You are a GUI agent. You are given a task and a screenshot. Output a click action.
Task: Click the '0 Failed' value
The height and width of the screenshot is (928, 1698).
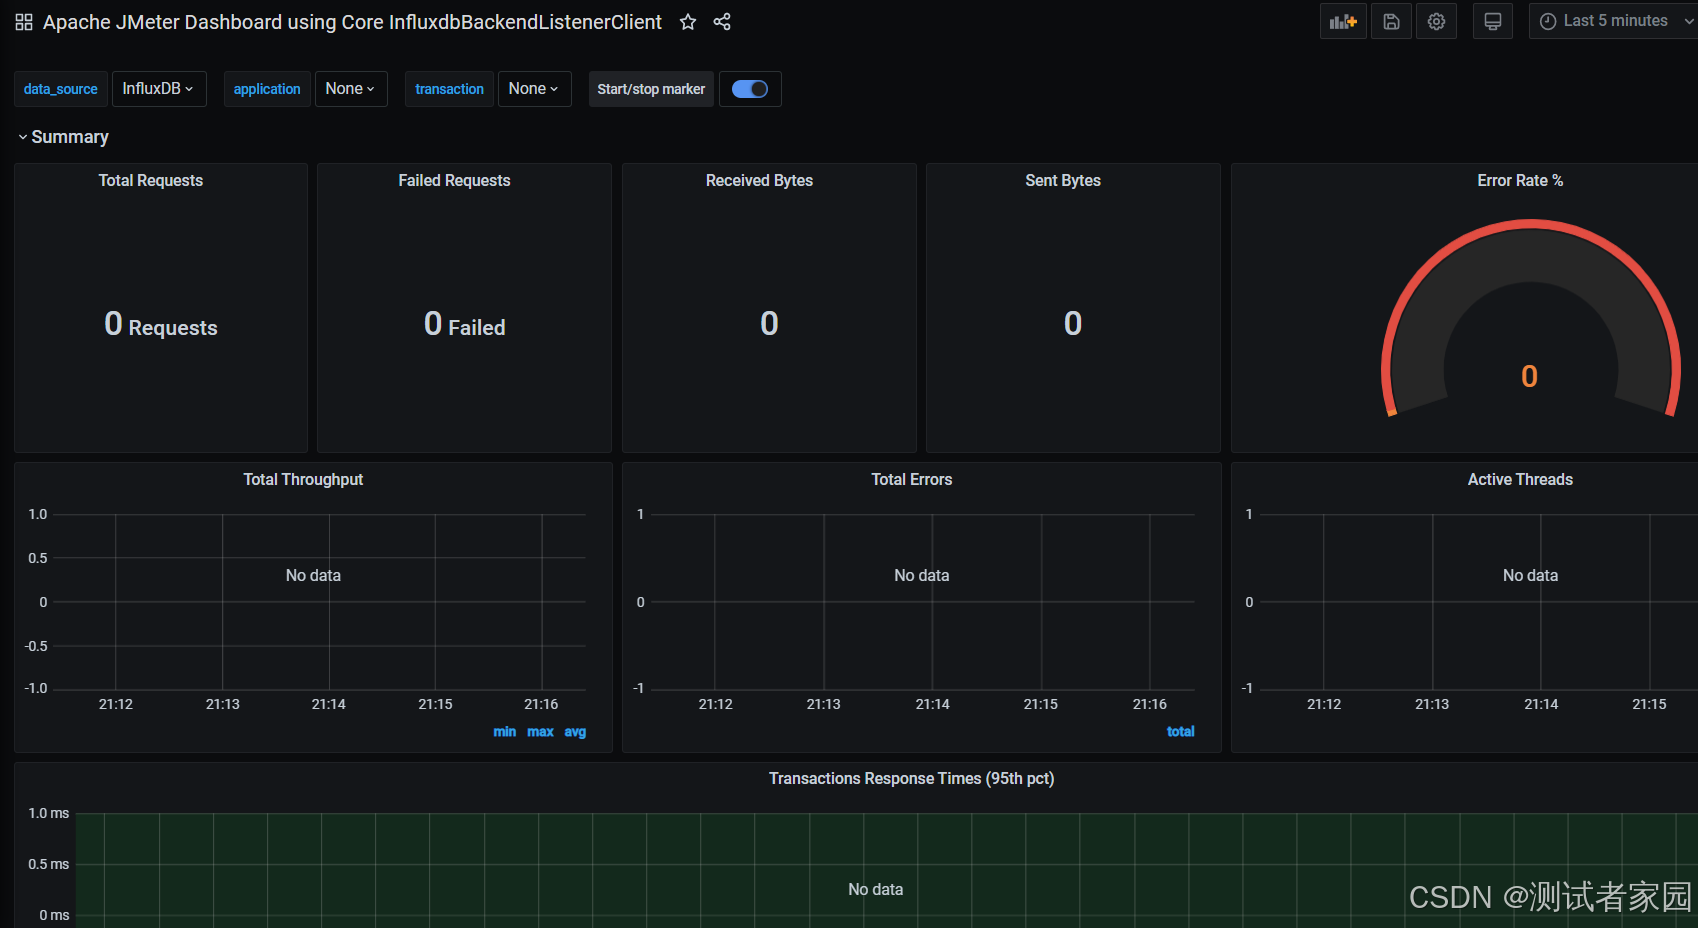coord(465,324)
